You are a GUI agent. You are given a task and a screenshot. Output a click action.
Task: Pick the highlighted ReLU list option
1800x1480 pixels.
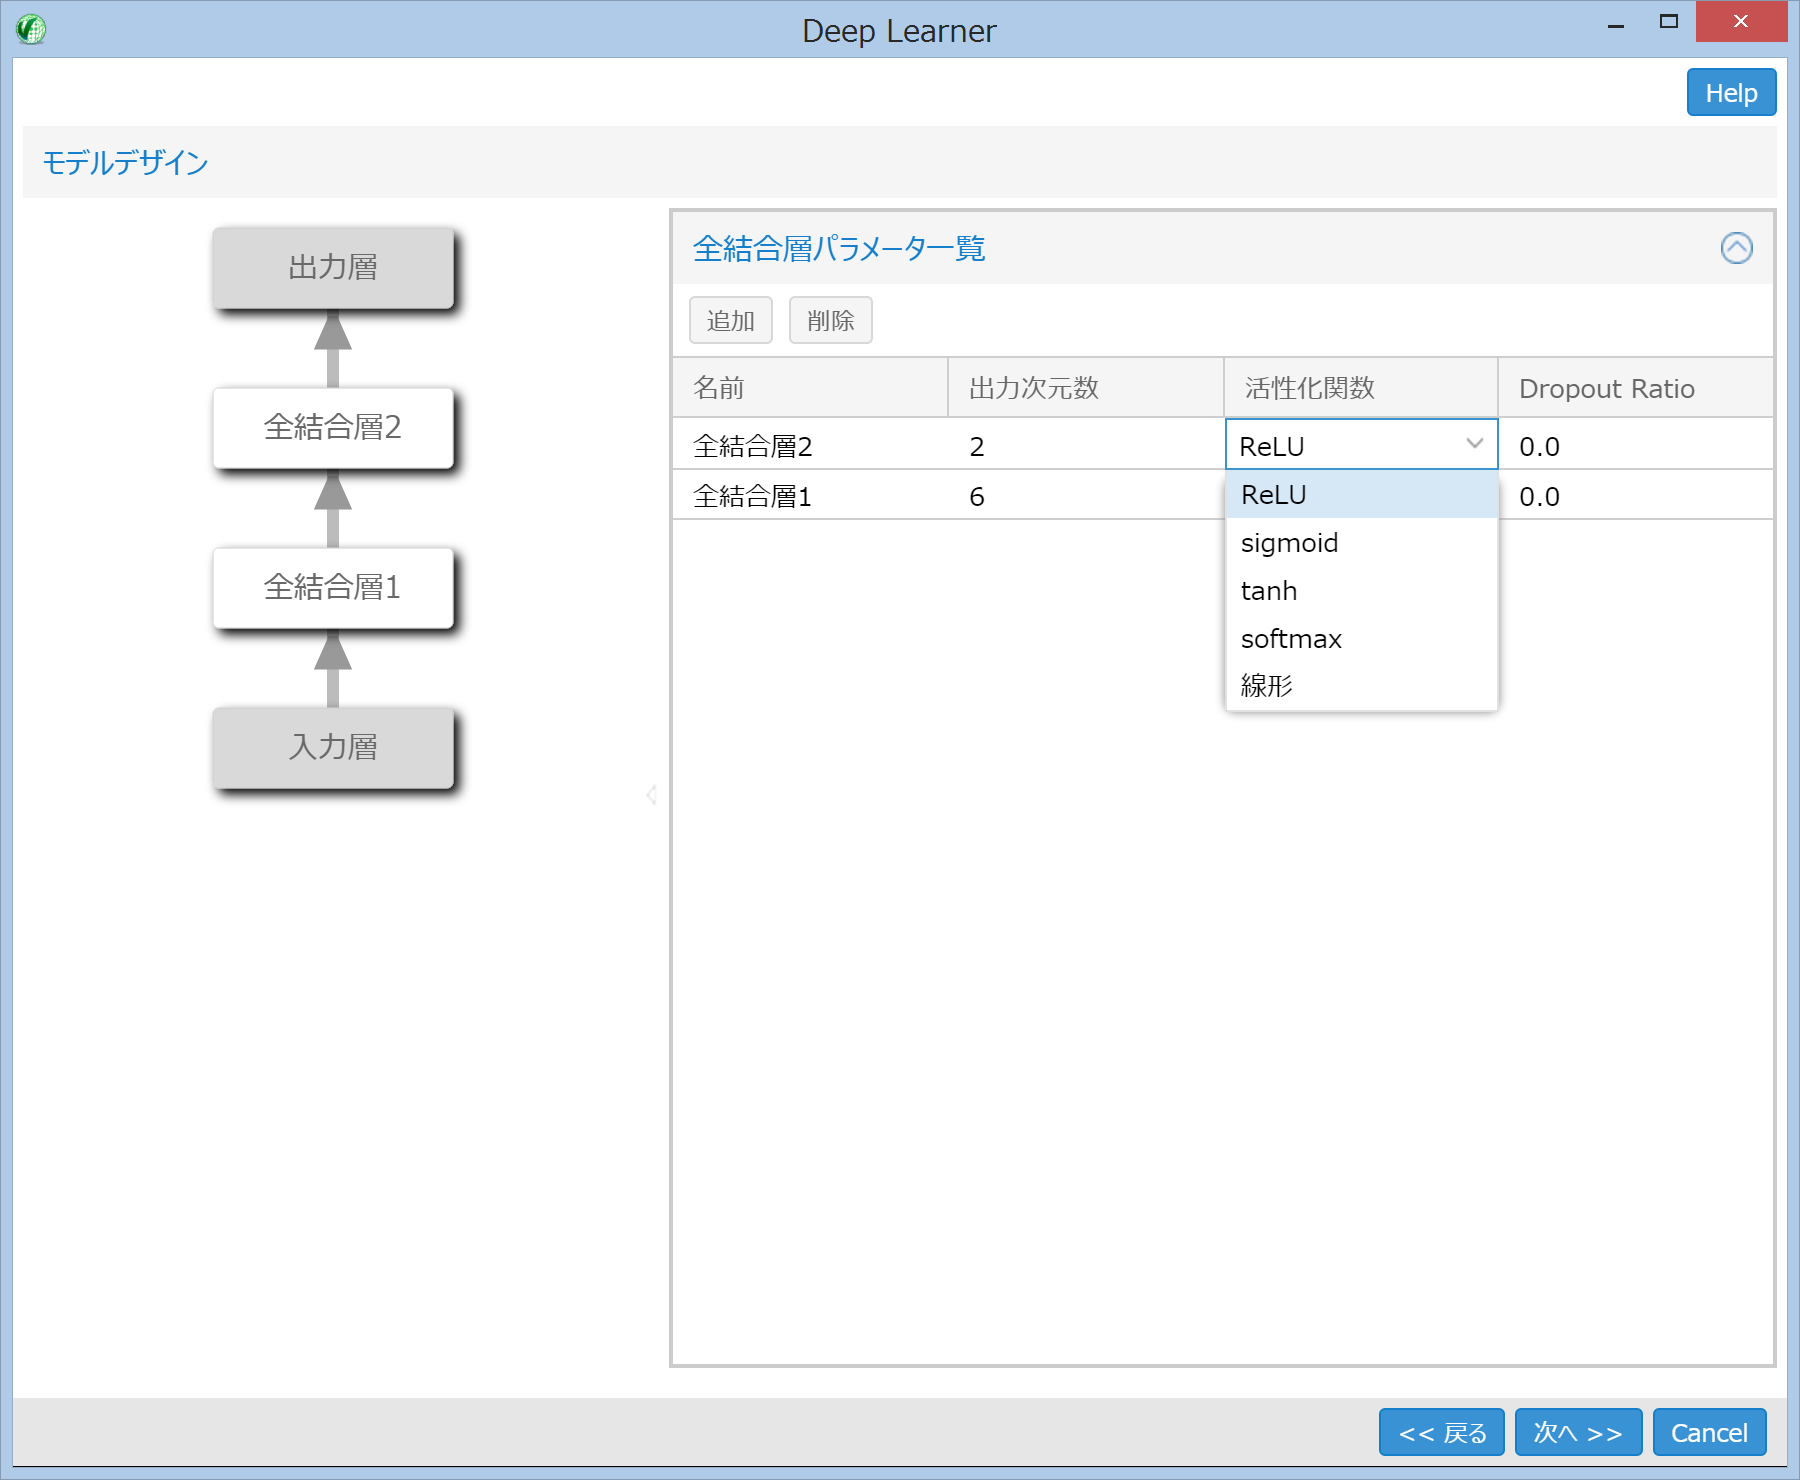(x=1273, y=495)
